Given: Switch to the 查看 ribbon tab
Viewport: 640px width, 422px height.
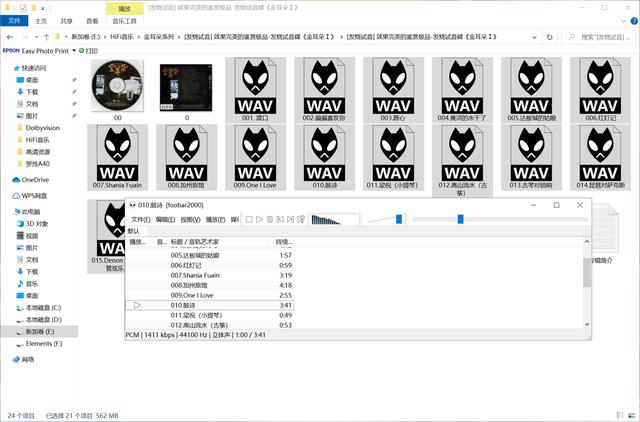Looking at the screenshot, I should (92, 20).
